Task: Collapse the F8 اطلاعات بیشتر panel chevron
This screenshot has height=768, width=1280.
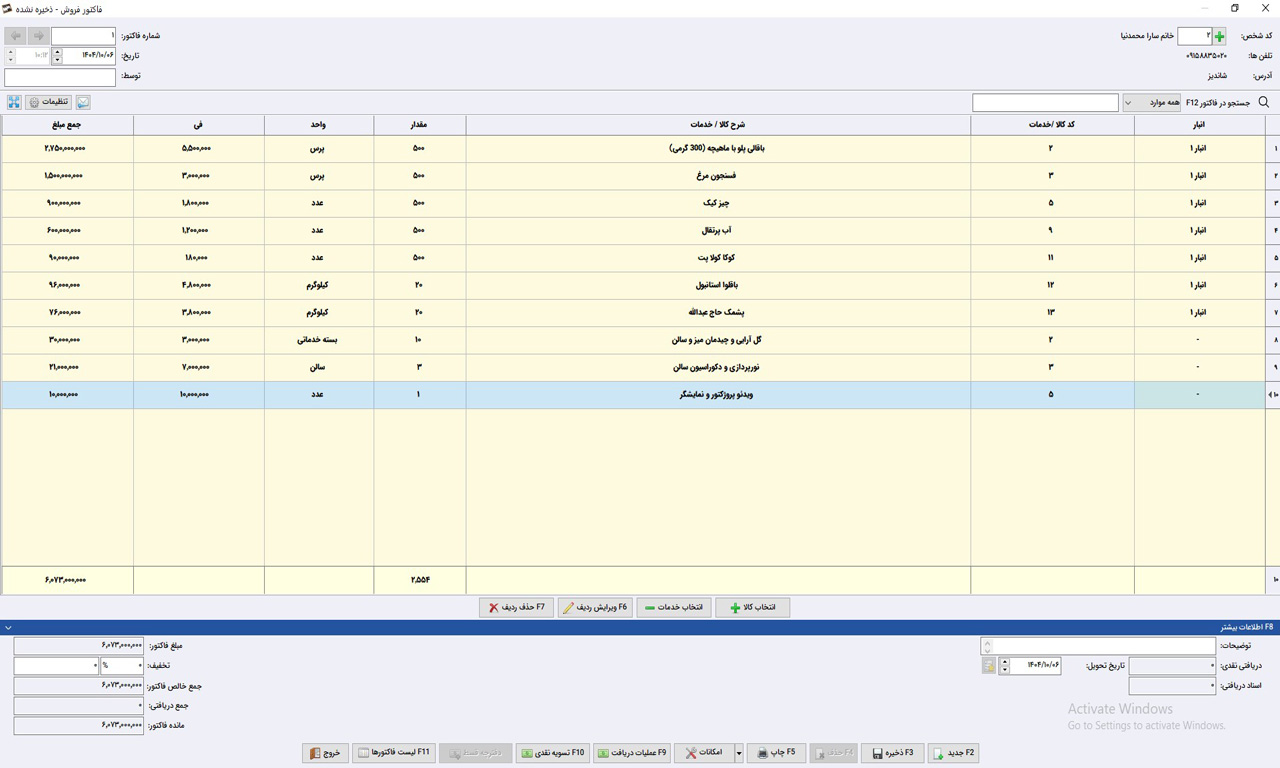Action: click(x=8, y=628)
